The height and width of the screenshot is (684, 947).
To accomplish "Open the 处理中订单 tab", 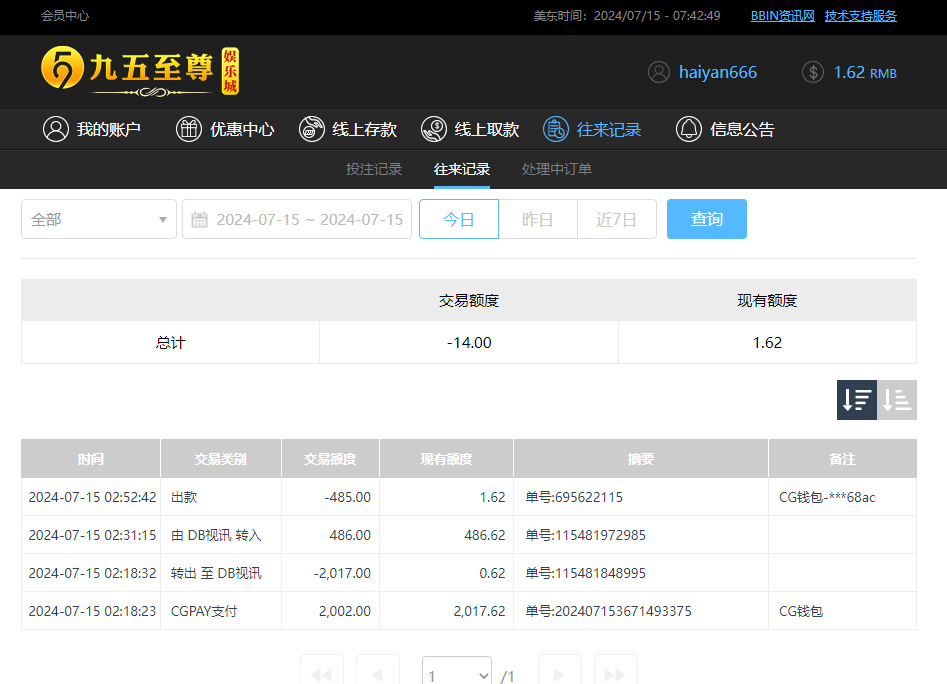I will [556, 169].
